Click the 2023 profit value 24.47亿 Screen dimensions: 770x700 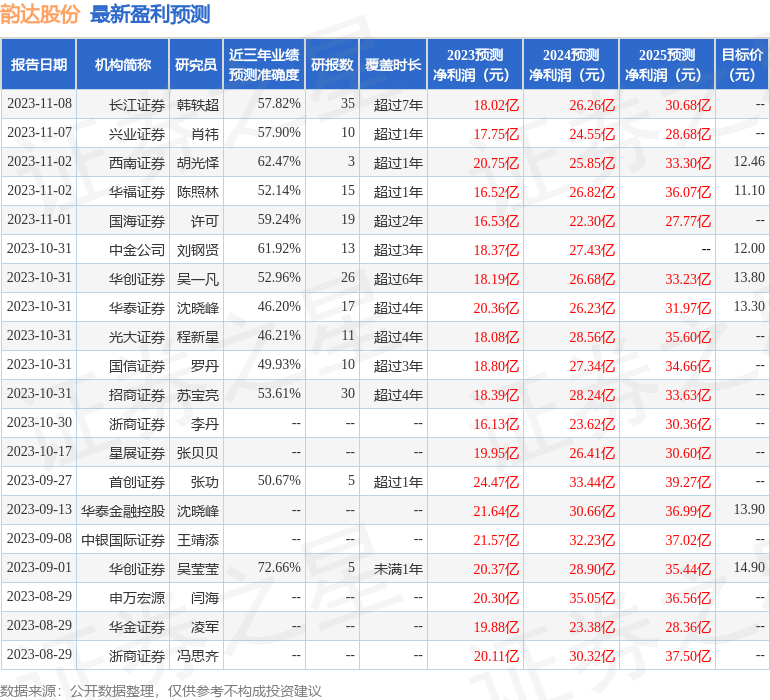[496, 481]
